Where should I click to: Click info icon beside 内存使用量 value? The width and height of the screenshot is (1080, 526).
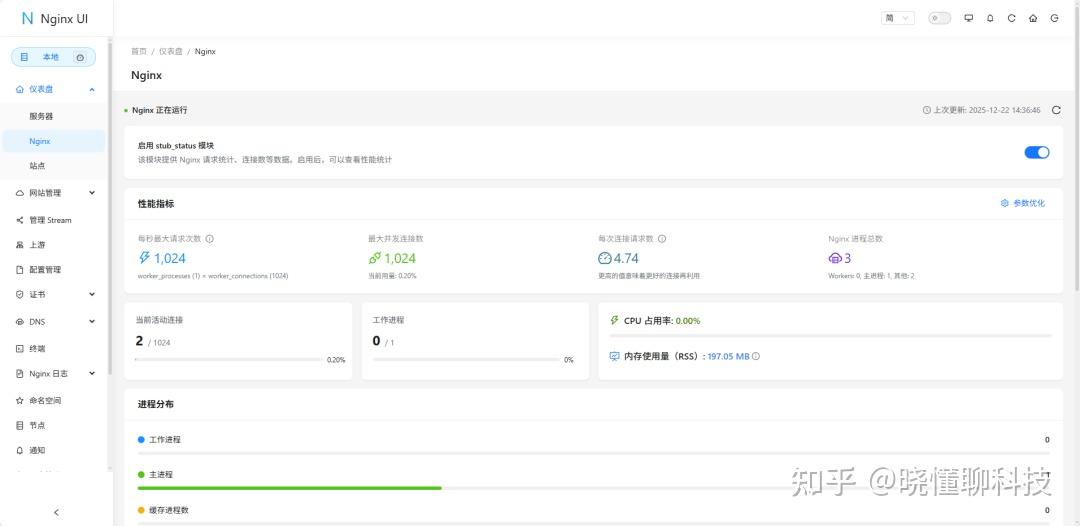(x=756, y=357)
